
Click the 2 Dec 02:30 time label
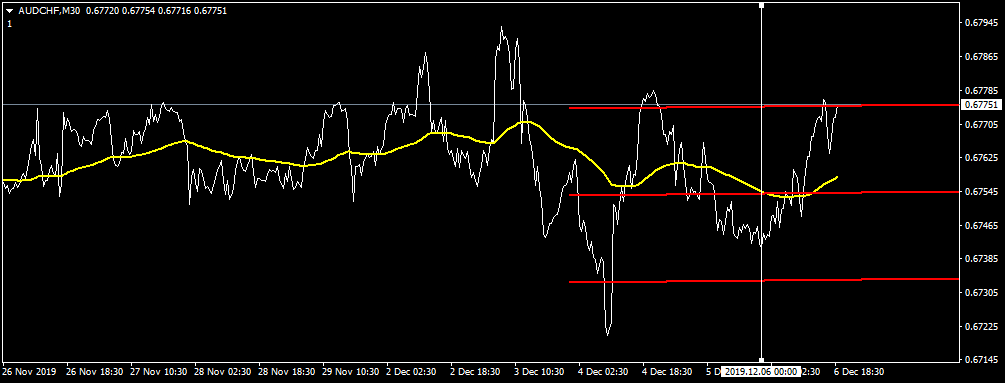(x=410, y=371)
